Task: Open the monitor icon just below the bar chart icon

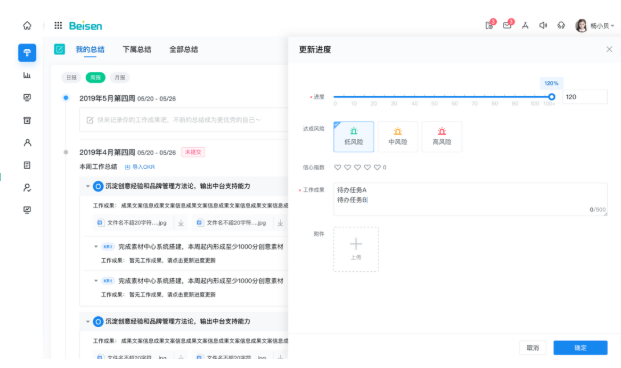Action: click(27, 97)
